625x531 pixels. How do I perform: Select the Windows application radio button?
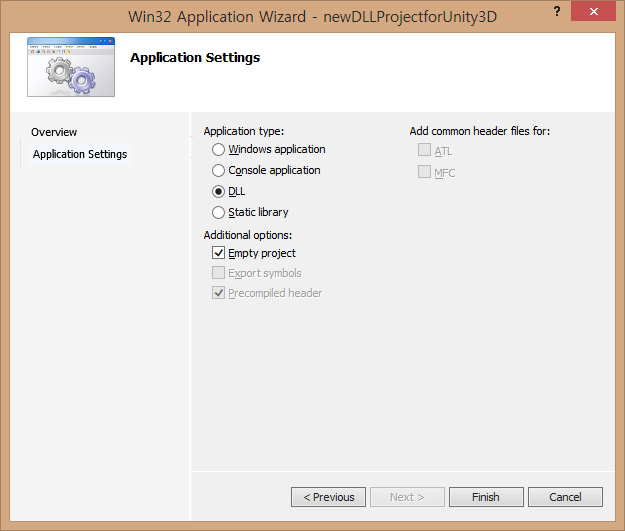pos(218,149)
